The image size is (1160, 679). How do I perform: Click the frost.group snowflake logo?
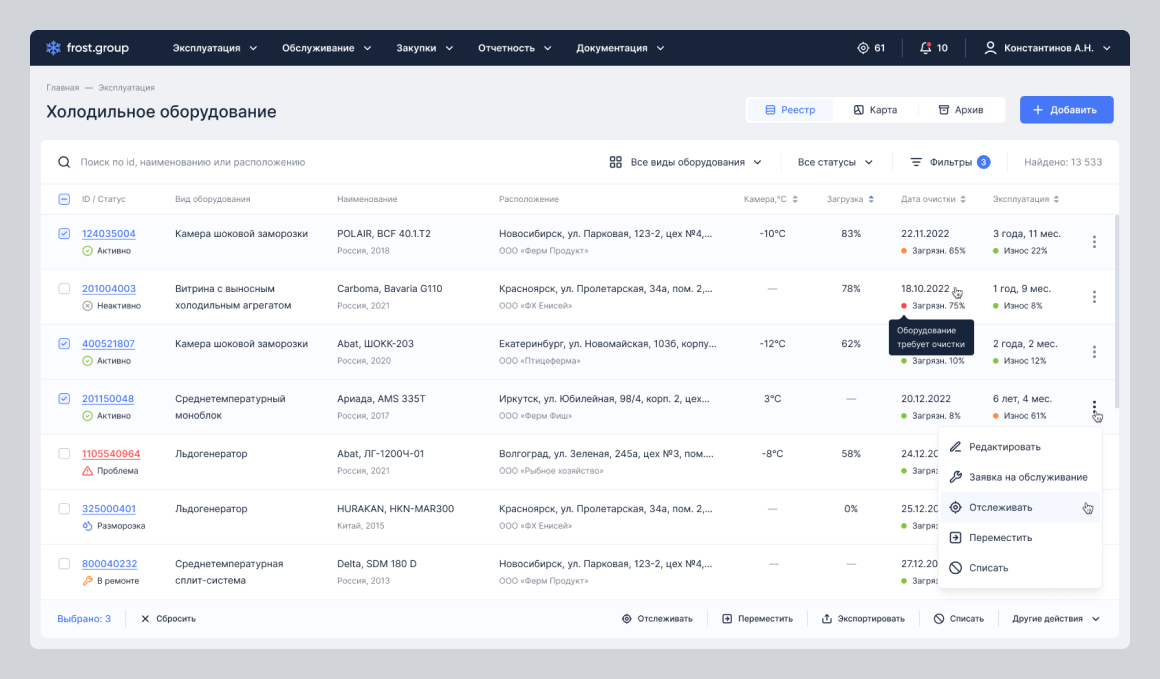click(x=53, y=48)
